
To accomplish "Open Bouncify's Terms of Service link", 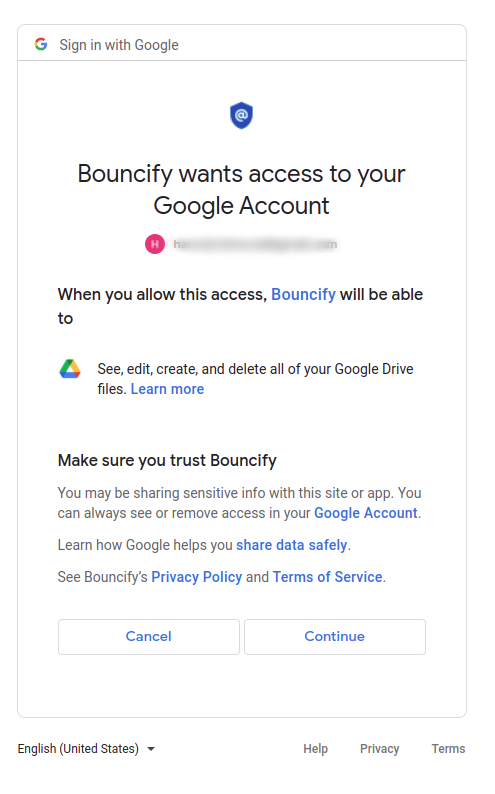I will 327,577.
